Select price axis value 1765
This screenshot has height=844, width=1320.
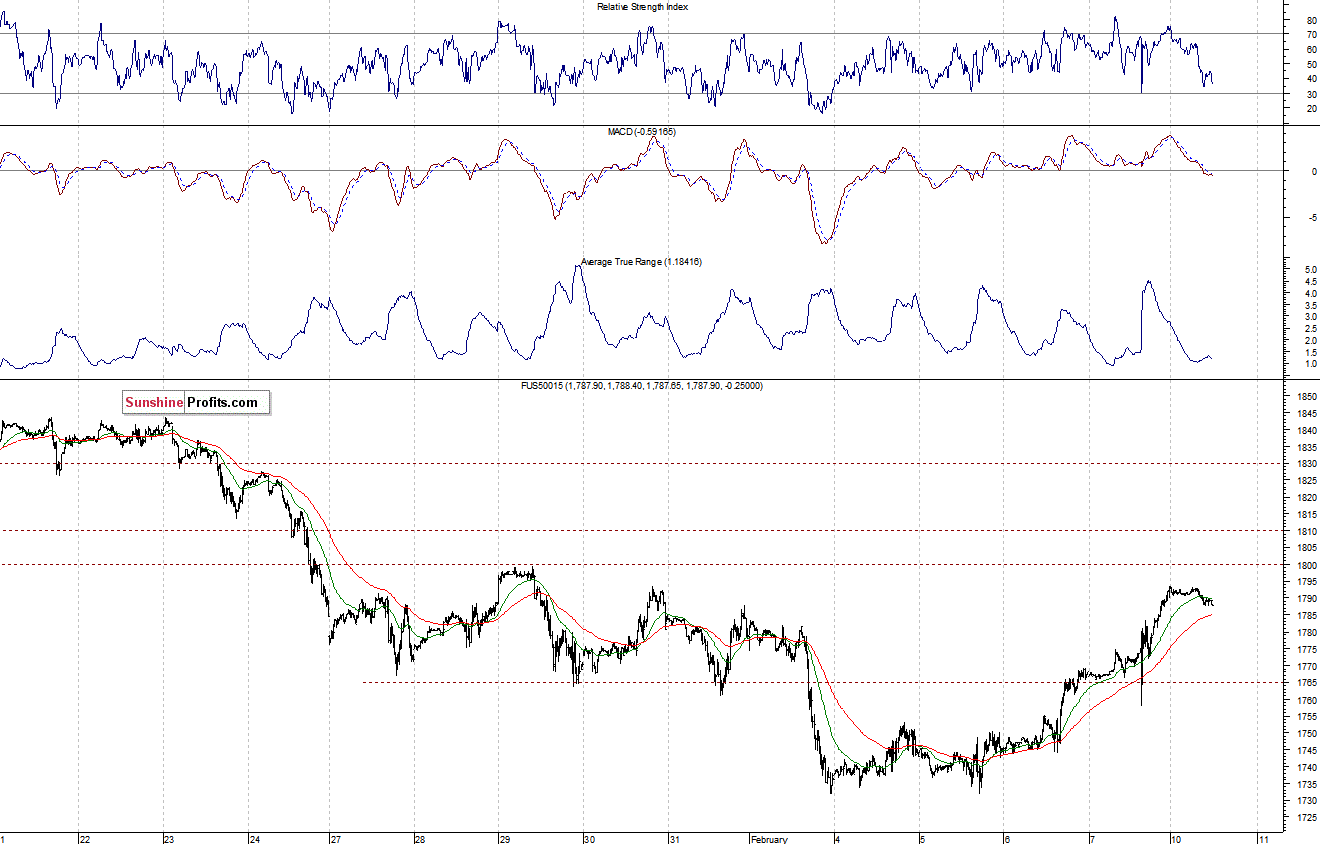[1305, 683]
